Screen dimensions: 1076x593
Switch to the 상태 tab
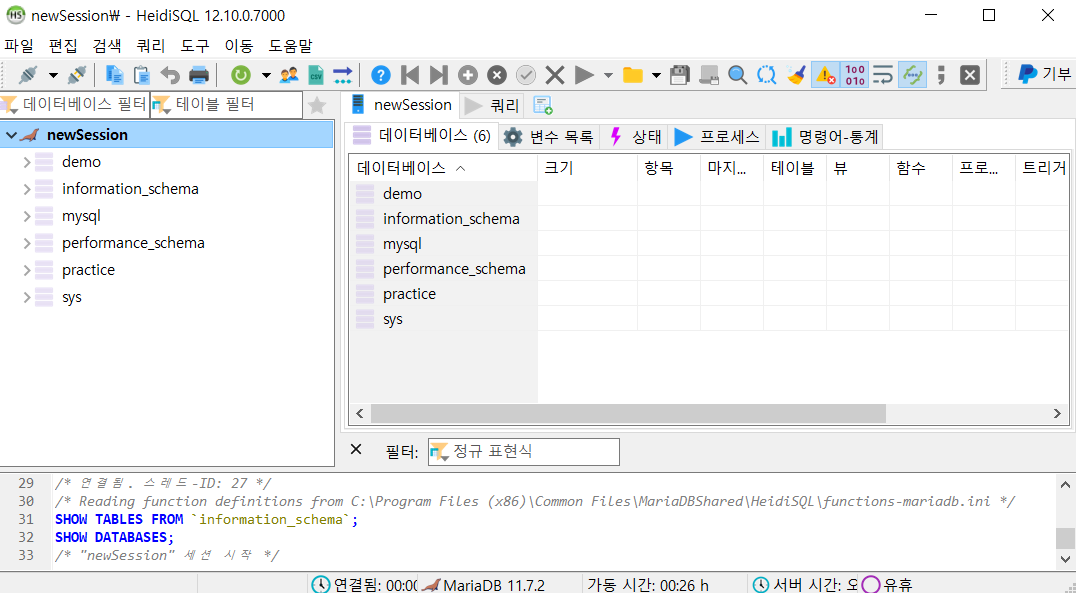(635, 137)
